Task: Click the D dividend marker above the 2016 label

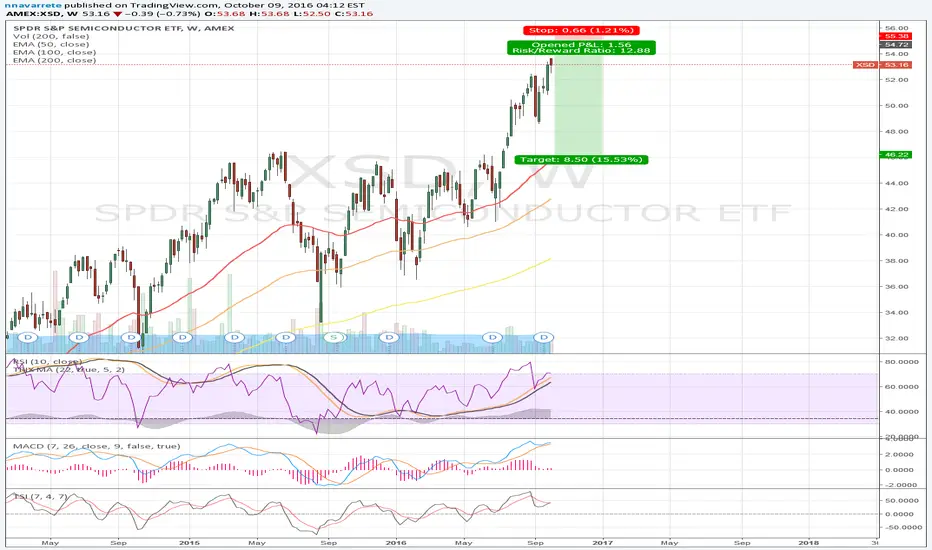Action: 389,337
